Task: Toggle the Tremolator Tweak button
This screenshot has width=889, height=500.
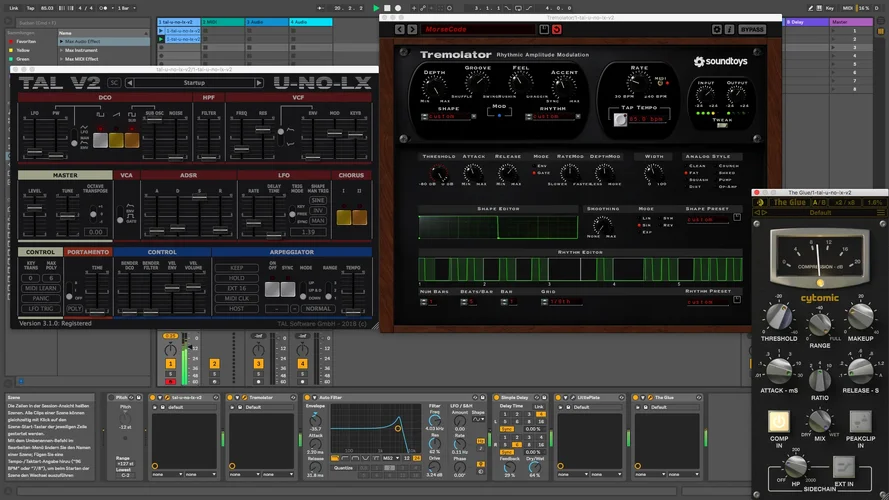Action: pyautogui.click(x=722, y=125)
